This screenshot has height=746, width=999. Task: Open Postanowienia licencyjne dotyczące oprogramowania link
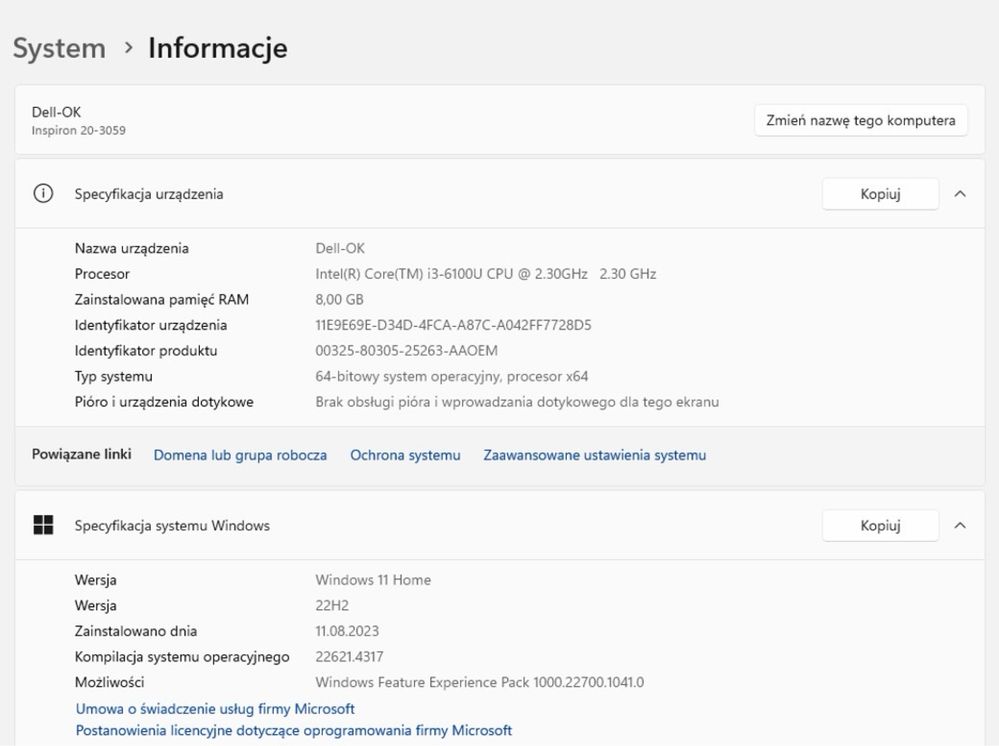pos(294,730)
